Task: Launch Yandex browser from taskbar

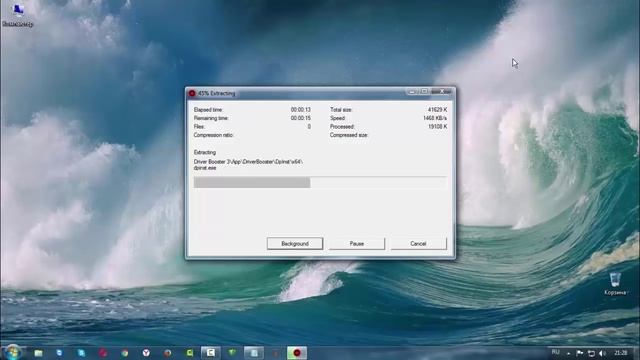Action: pyautogui.click(x=146, y=353)
